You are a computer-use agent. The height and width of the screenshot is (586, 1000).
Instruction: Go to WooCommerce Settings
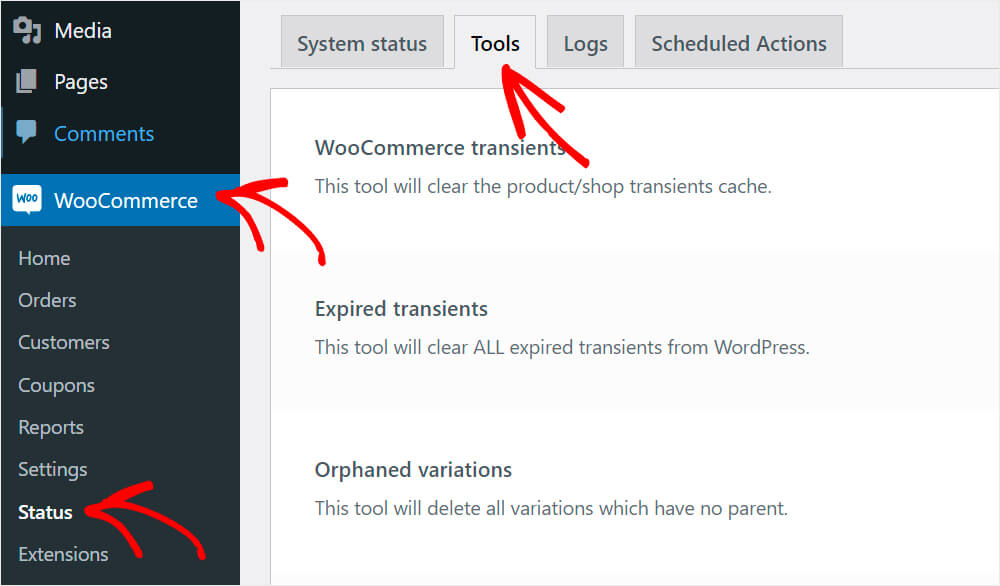pyautogui.click(x=52, y=469)
